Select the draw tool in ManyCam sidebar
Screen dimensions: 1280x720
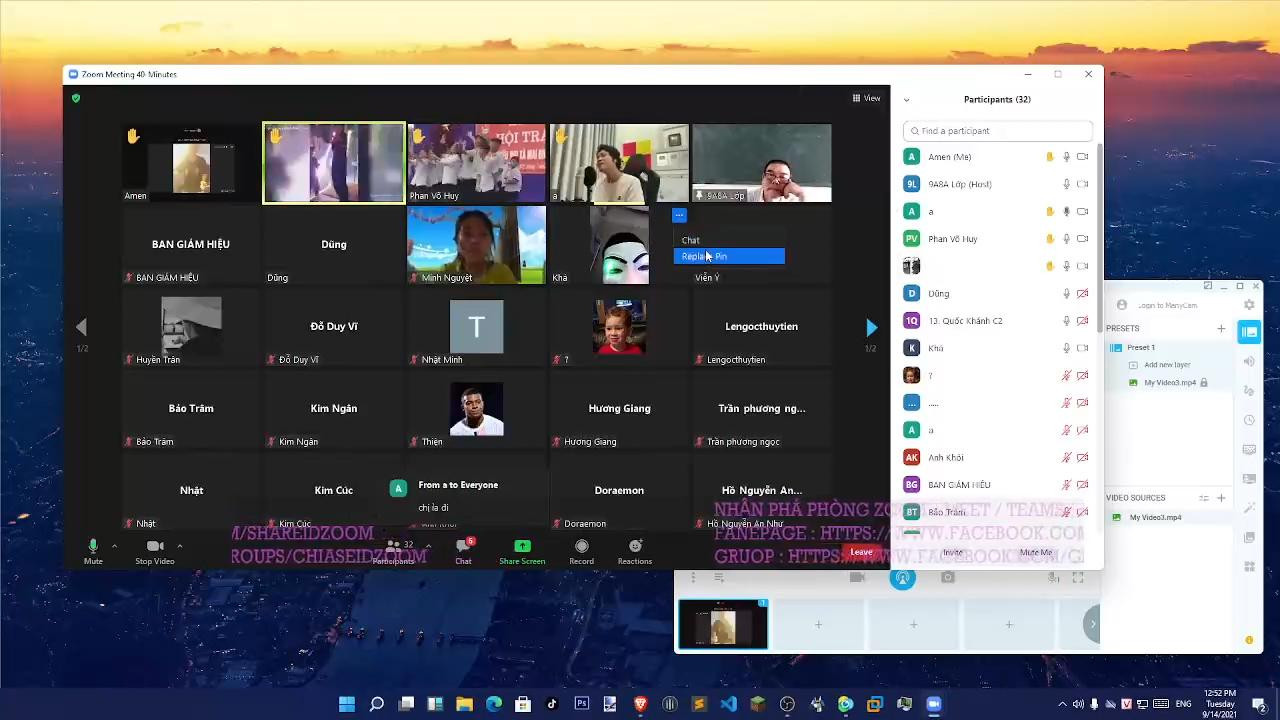pyautogui.click(x=1249, y=391)
